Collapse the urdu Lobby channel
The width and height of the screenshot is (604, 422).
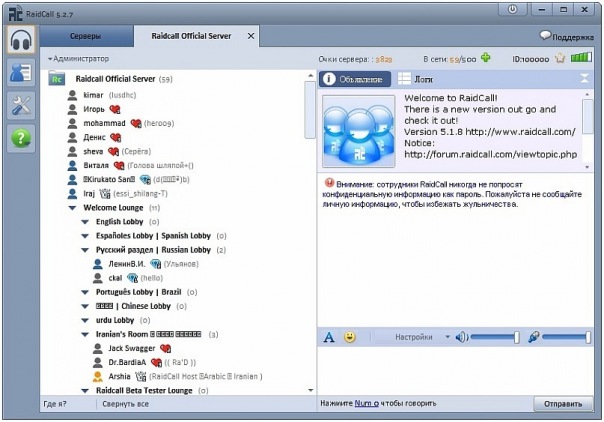pyautogui.click(x=85, y=320)
